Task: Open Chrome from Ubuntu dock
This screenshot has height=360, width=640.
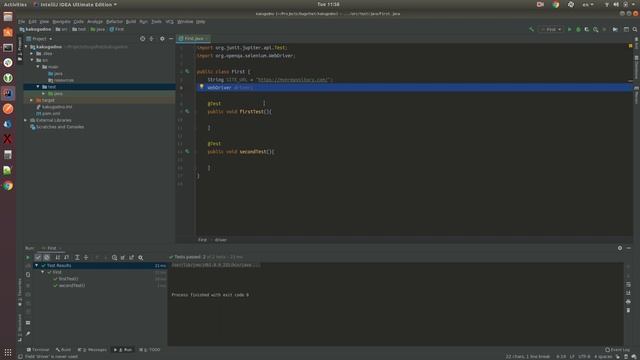Action: click(8, 186)
